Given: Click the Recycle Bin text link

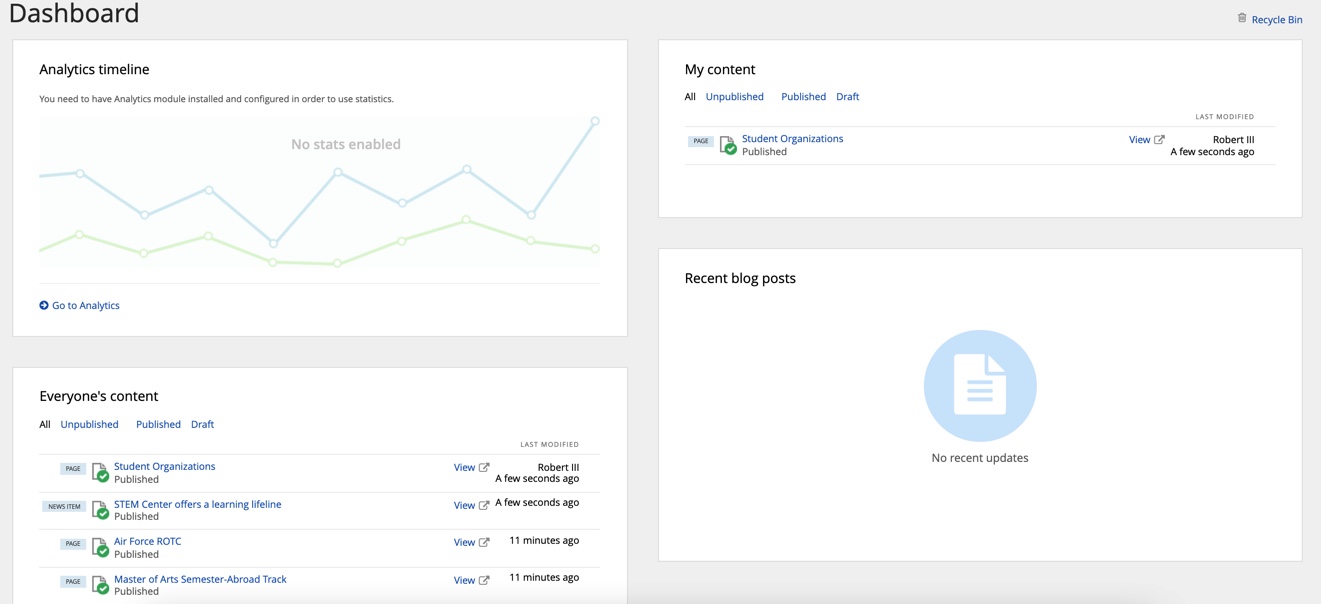Looking at the screenshot, I should coord(1277,19).
